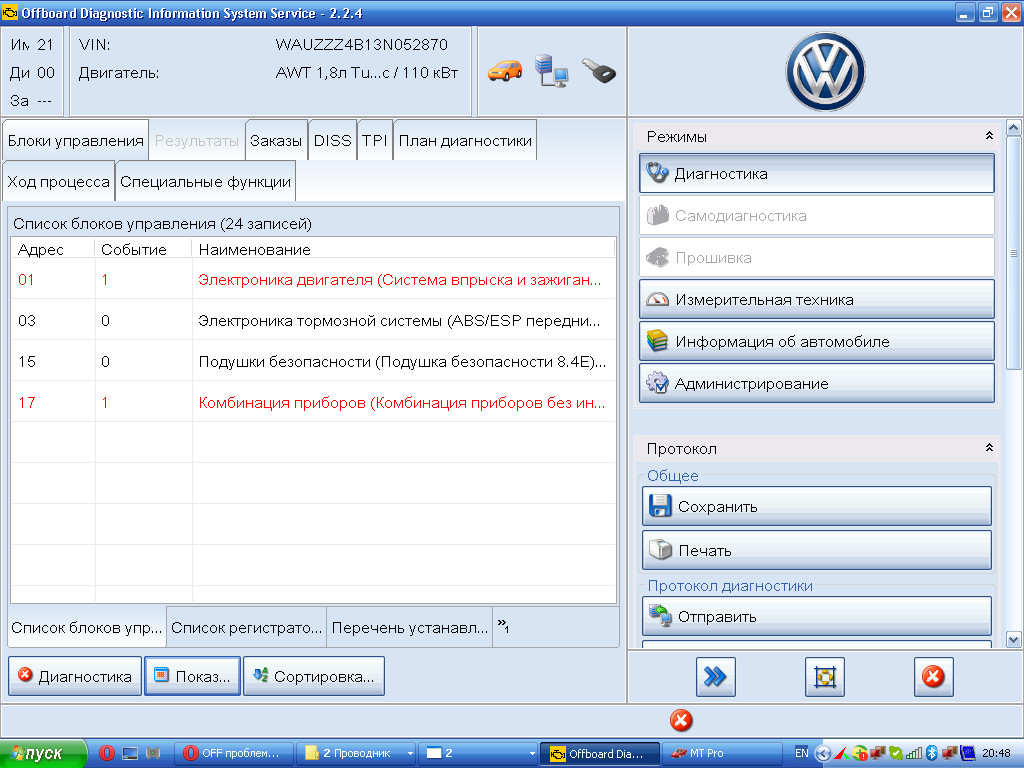Click the ignition key status icon
Screen dimensions: 1024x768
(598, 71)
